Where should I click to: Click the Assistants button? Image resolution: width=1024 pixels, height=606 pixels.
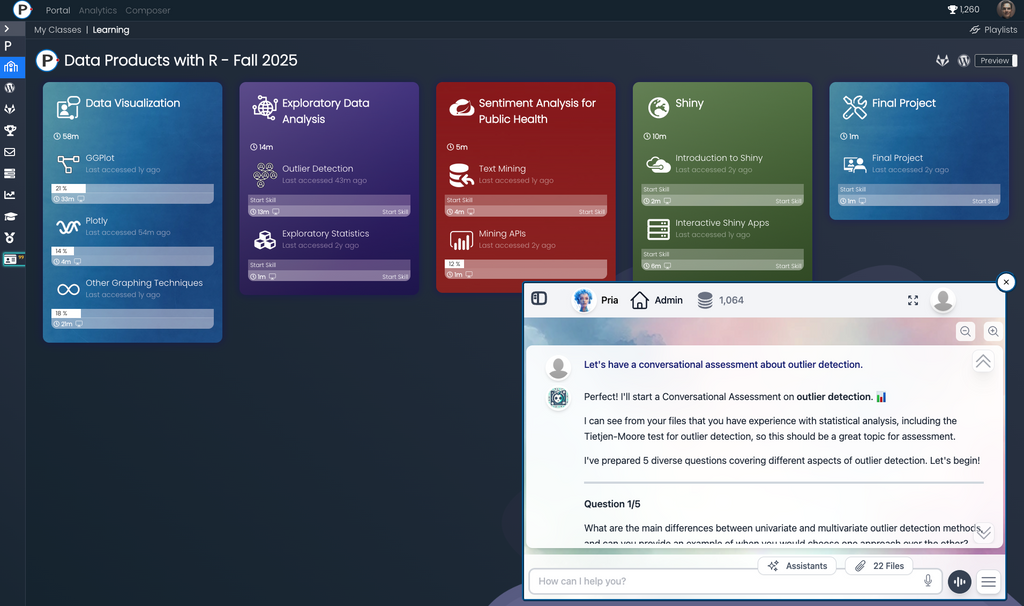[x=798, y=566]
